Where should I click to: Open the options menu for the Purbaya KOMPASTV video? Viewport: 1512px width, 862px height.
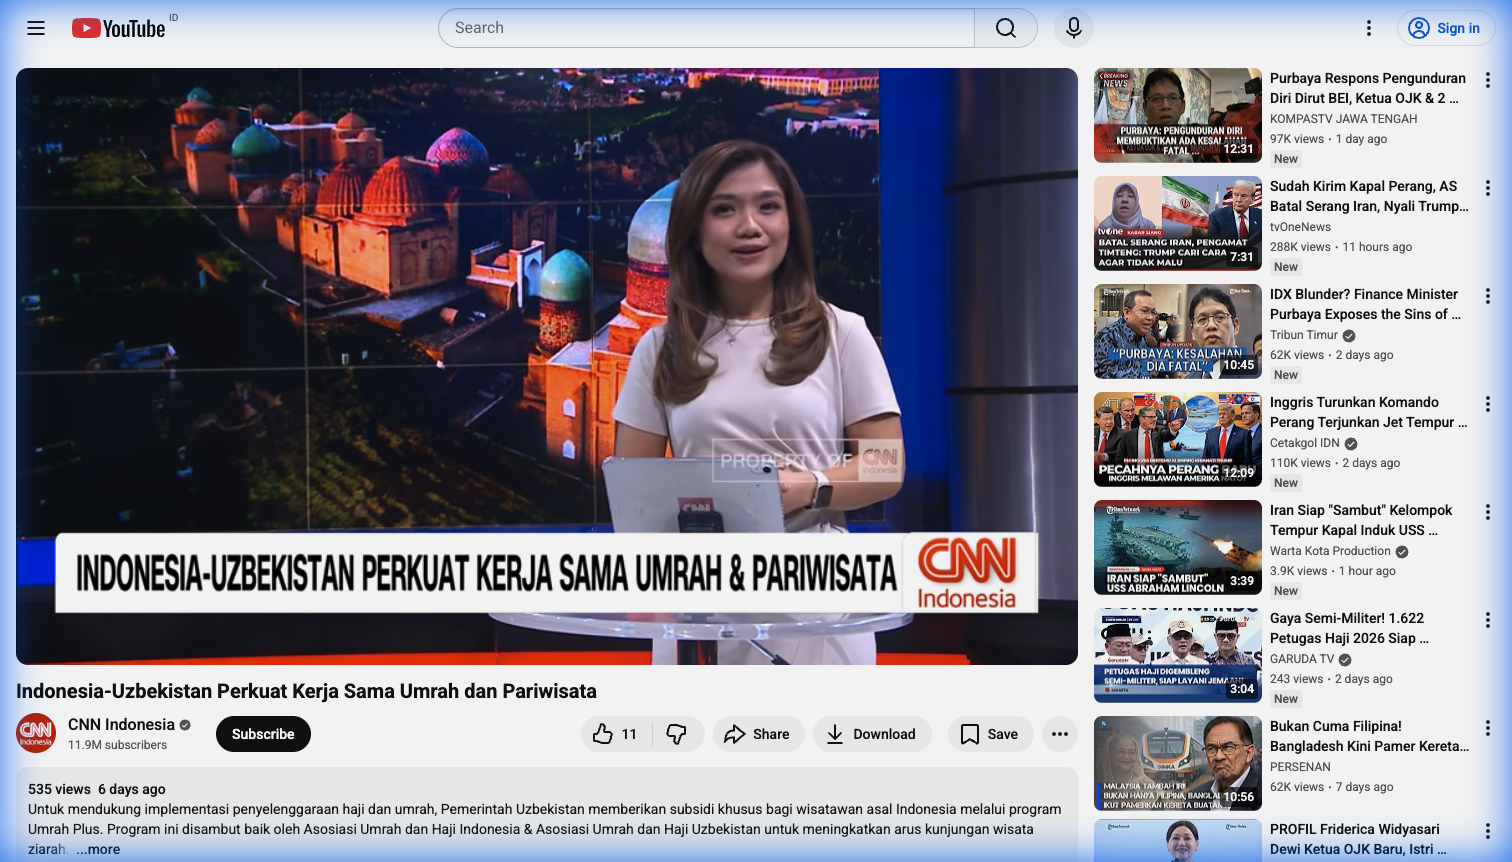pyautogui.click(x=1488, y=79)
